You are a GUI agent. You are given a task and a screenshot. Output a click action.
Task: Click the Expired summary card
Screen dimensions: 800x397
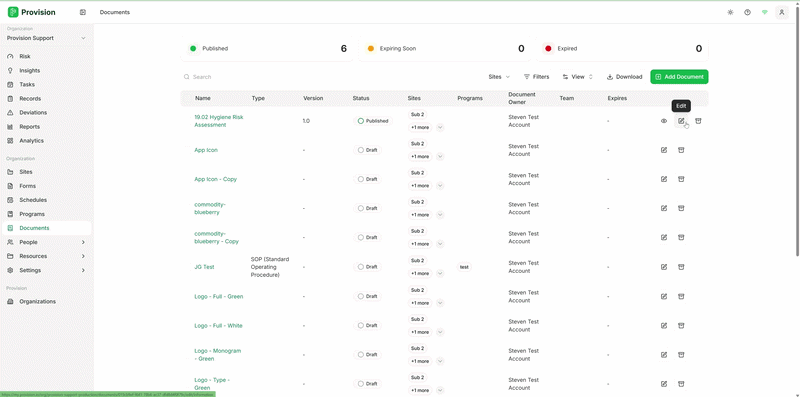(x=622, y=48)
